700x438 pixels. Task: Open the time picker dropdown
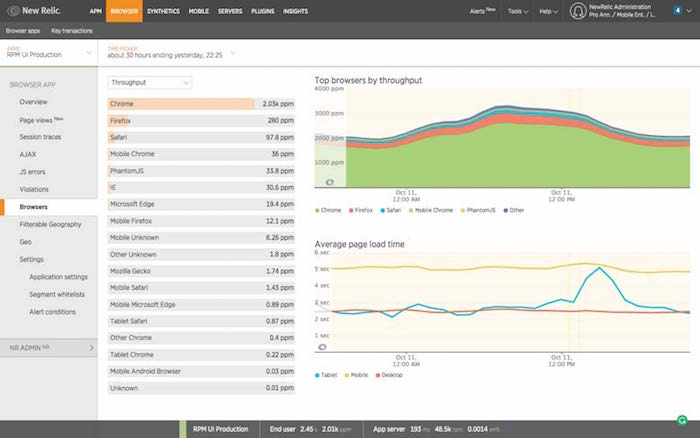point(172,53)
